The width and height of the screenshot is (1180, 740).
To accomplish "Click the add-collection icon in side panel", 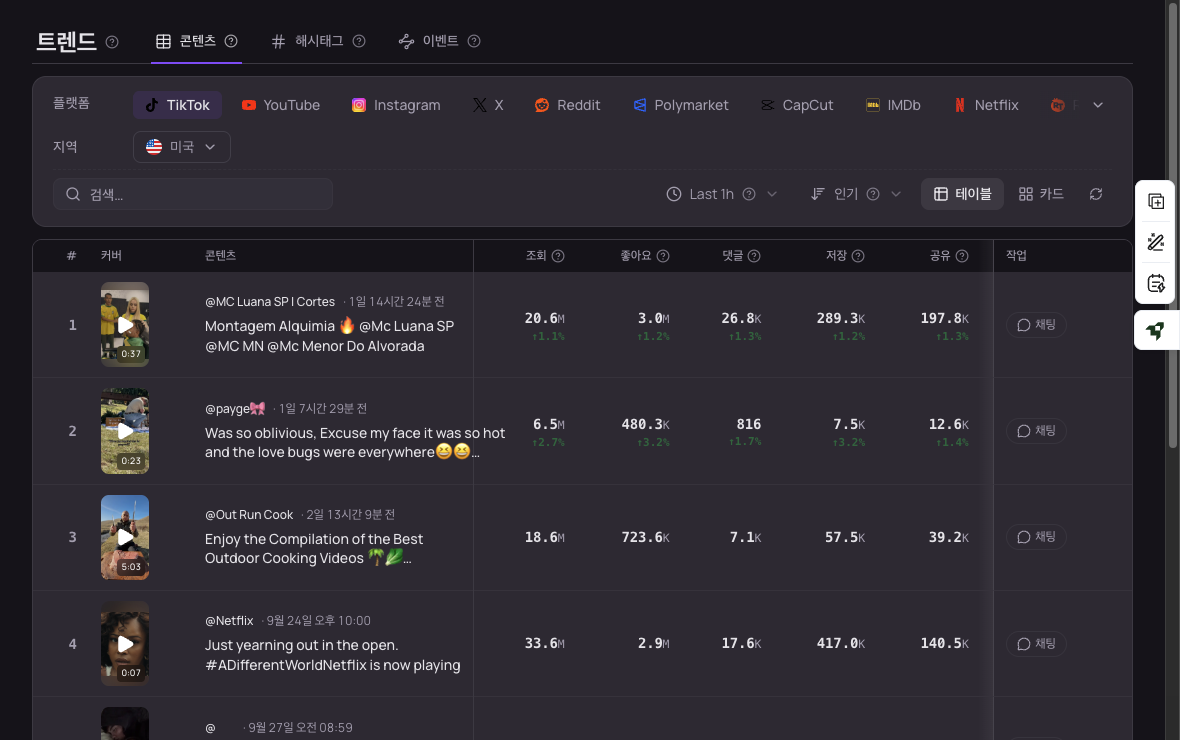I will pos(1156,201).
